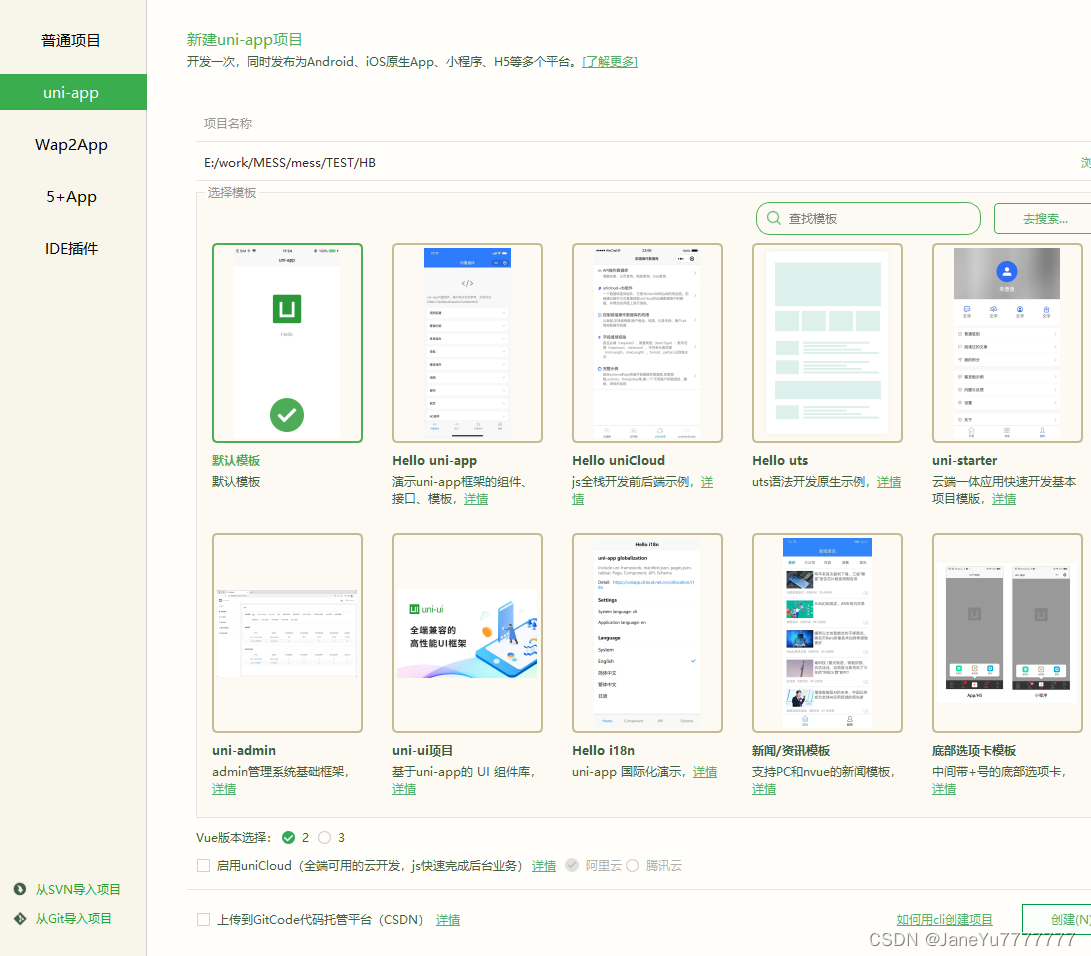Viewport: 1091px width, 956px height.
Task: Select the 腾讯云 radio option
Action: [x=632, y=866]
